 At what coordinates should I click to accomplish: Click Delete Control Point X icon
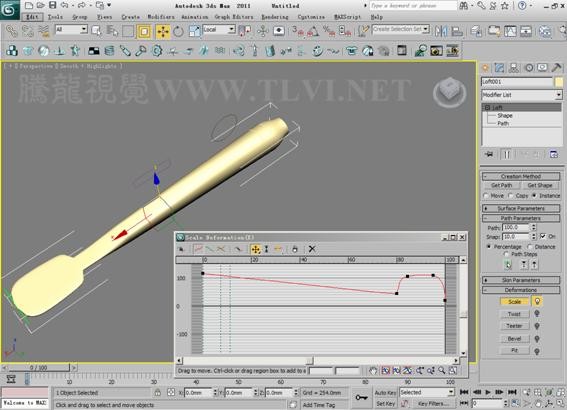(x=312, y=249)
